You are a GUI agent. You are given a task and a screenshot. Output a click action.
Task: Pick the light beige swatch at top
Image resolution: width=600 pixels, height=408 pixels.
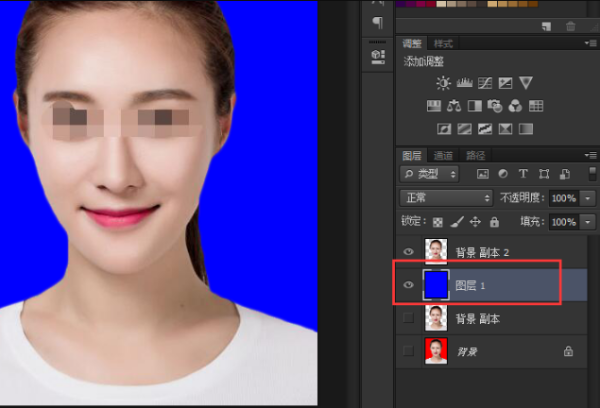coord(441,3)
